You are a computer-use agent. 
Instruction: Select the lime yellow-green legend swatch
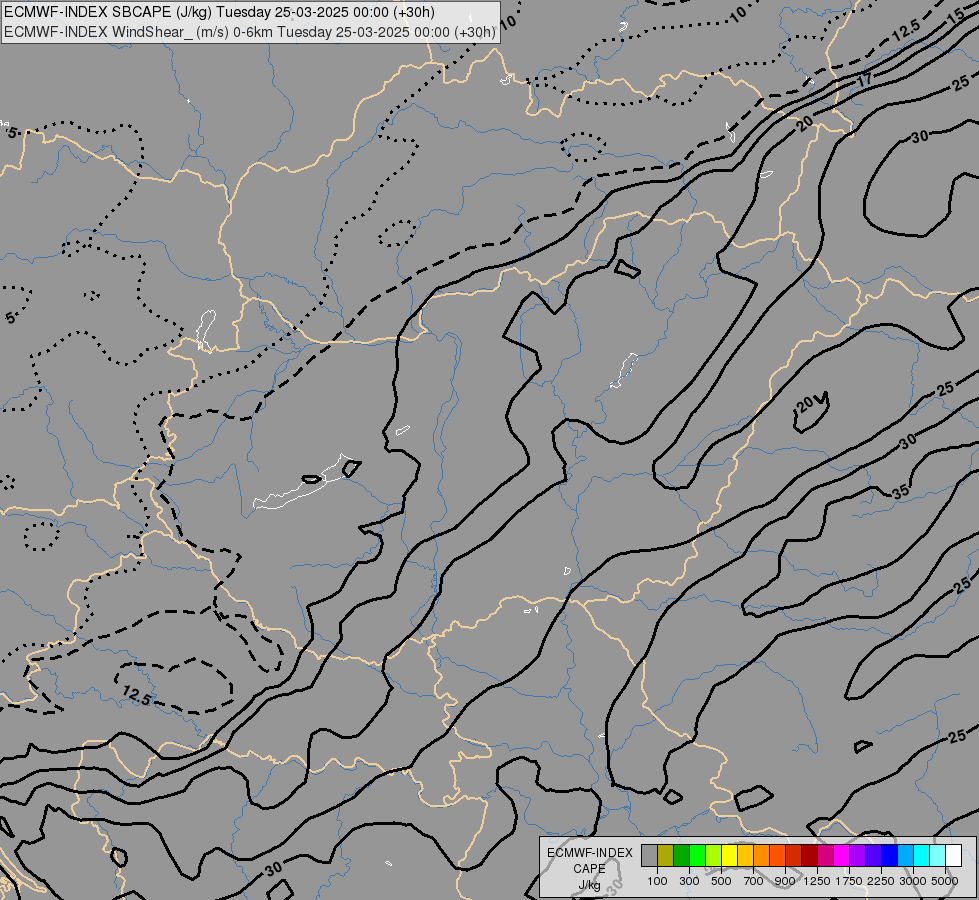tap(714, 856)
